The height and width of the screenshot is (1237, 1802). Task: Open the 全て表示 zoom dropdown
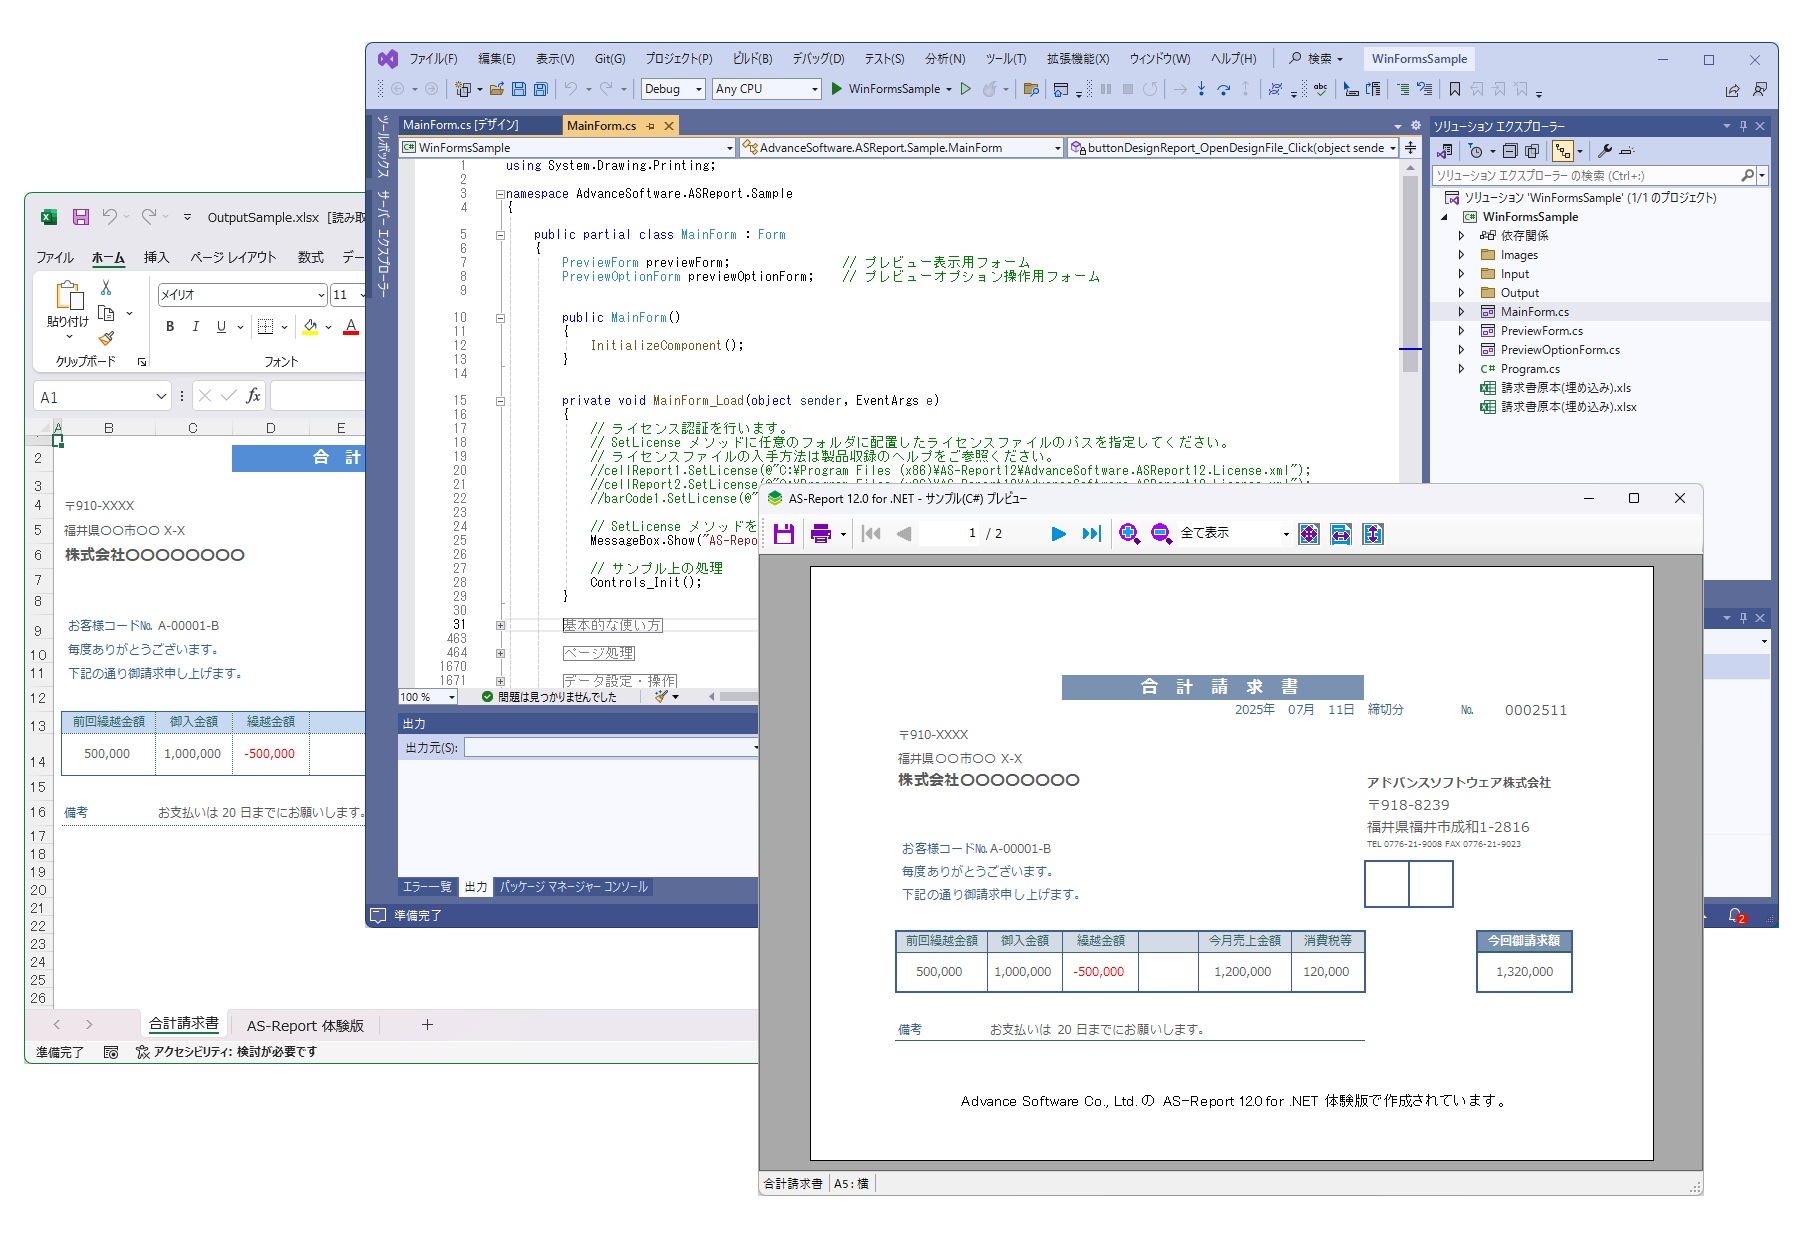point(1285,534)
